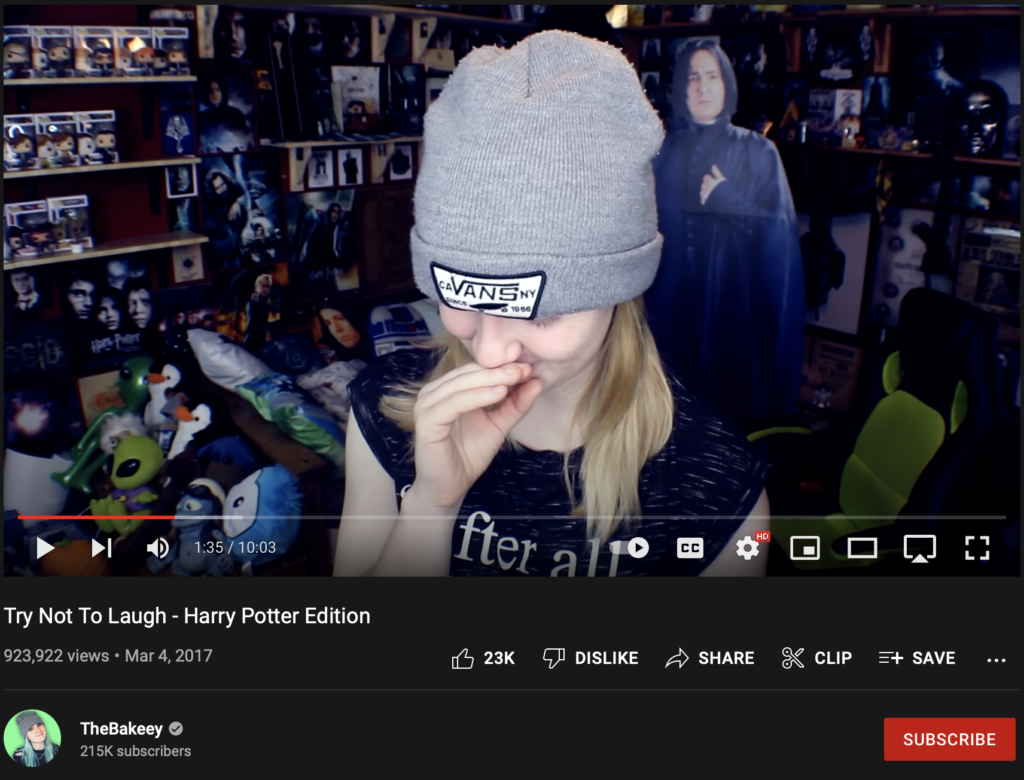The height and width of the screenshot is (780, 1024).
Task: Cast video via AirPlay icon
Action: coord(920,548)
